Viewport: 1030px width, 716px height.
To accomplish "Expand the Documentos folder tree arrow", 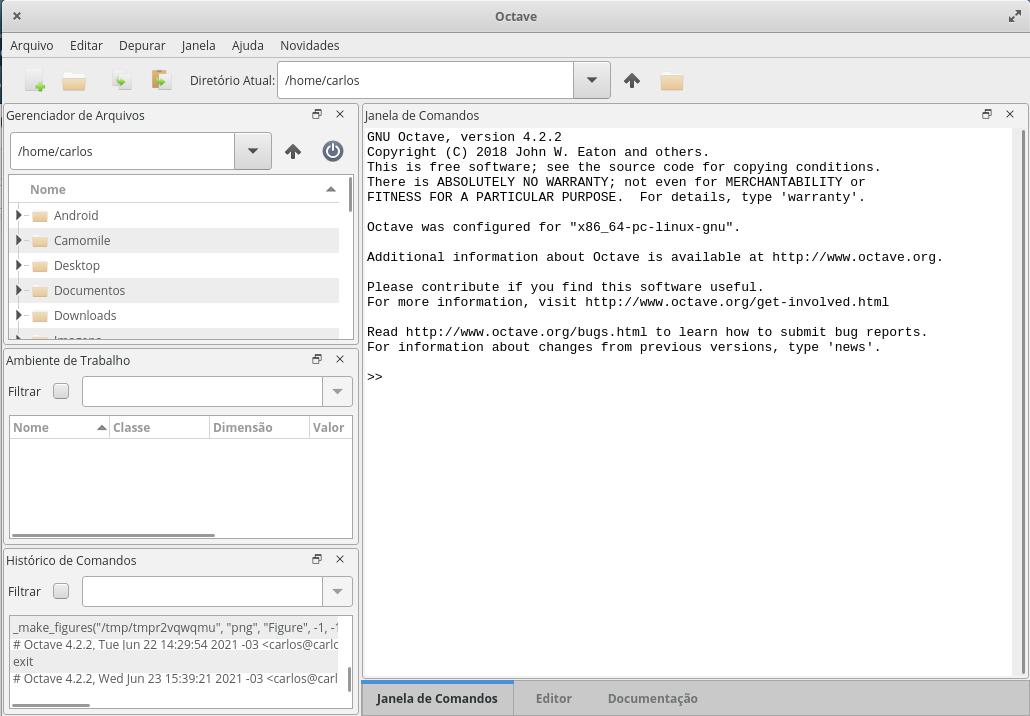I will coord(18,290).
